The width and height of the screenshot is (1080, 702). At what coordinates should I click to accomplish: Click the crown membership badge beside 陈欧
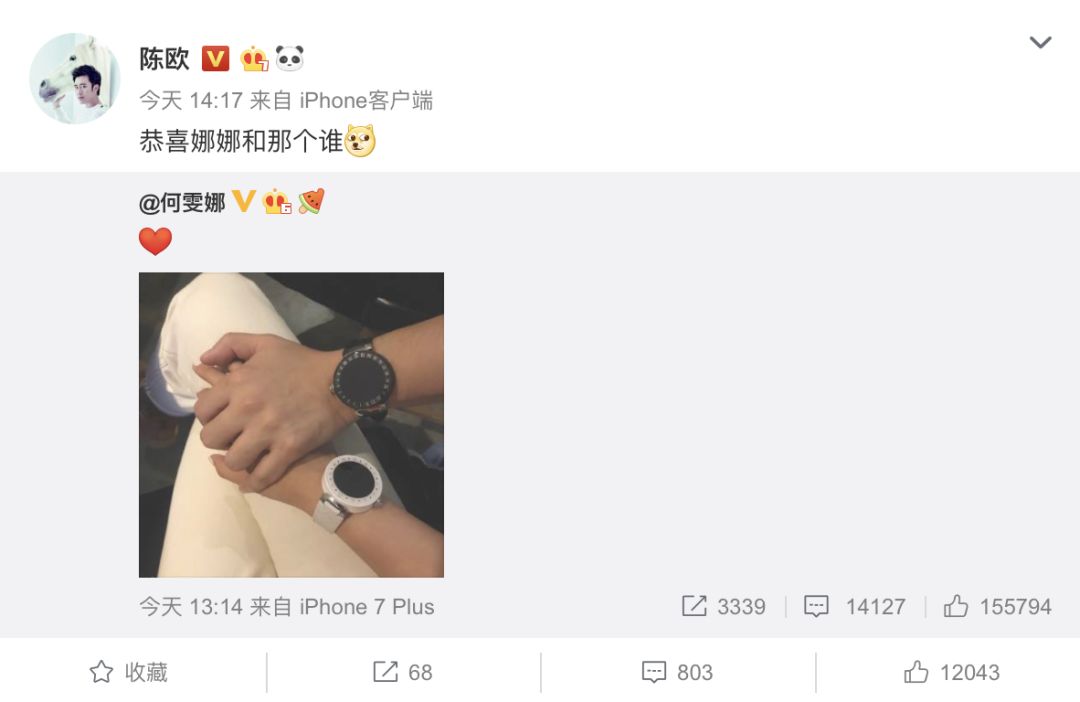(254, 59)
